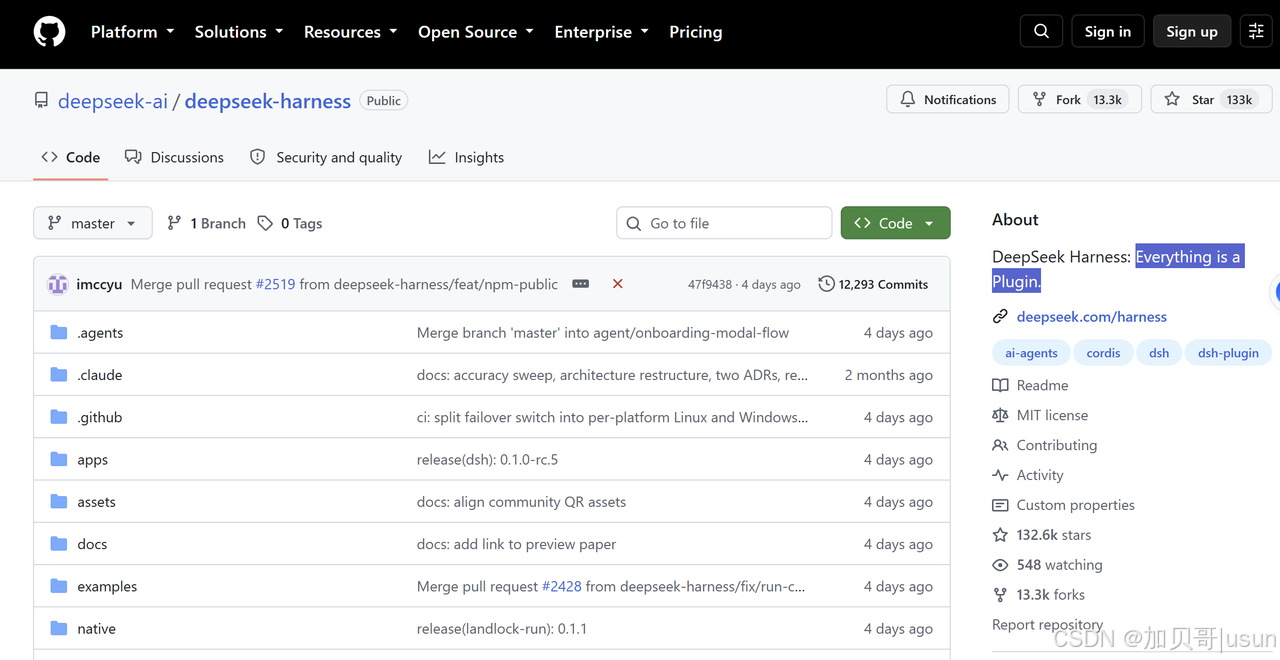The width and height of the screenshot is (1280, 660).
Task: Open the Resources dropdown menu
Action: point(350,32)
